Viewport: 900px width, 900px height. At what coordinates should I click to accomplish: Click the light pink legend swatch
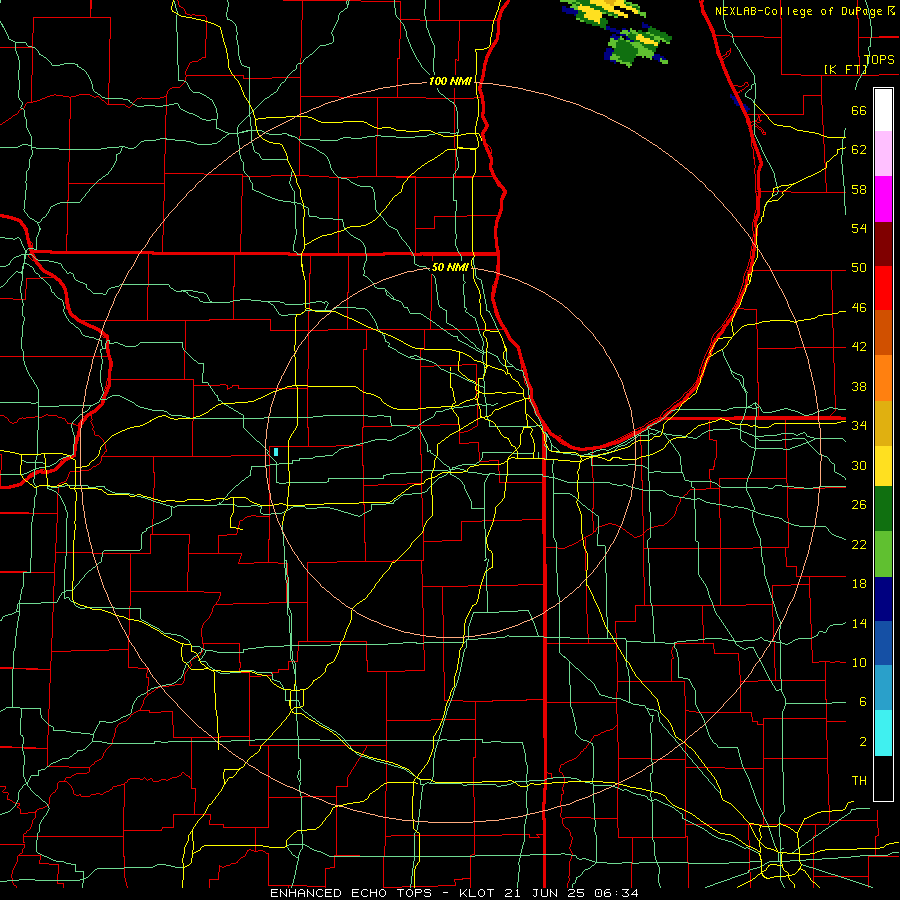883,154
